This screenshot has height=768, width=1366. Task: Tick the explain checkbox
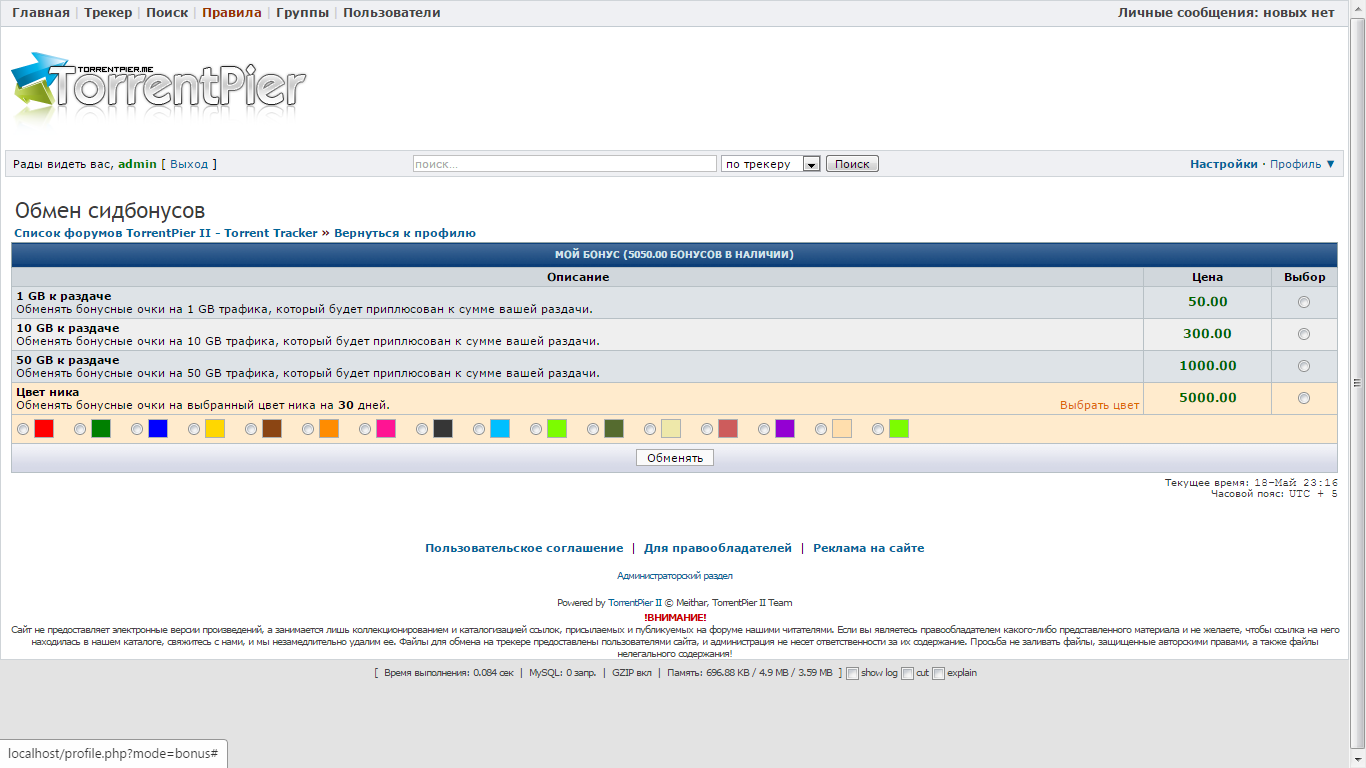938,673
